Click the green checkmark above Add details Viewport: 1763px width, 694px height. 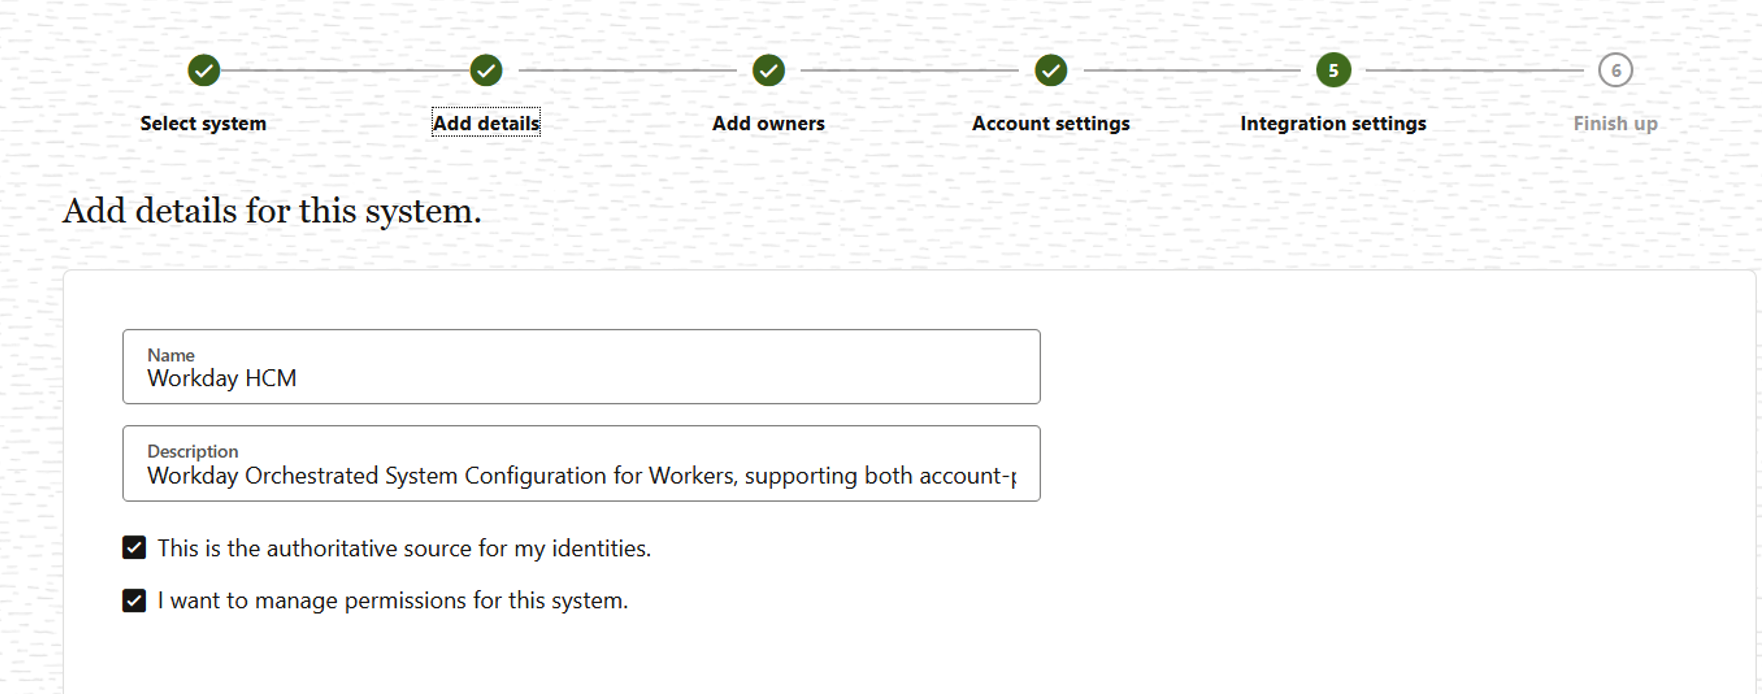[486, 70]
